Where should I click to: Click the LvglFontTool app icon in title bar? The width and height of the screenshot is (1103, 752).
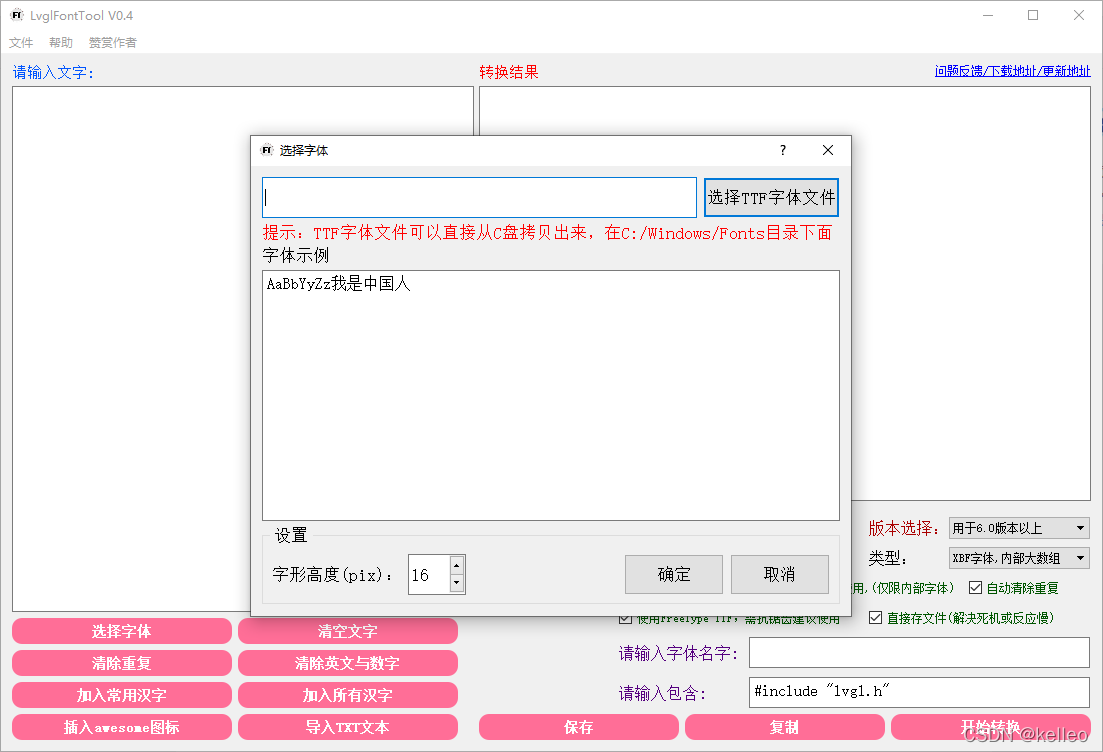tap(16, 15)
